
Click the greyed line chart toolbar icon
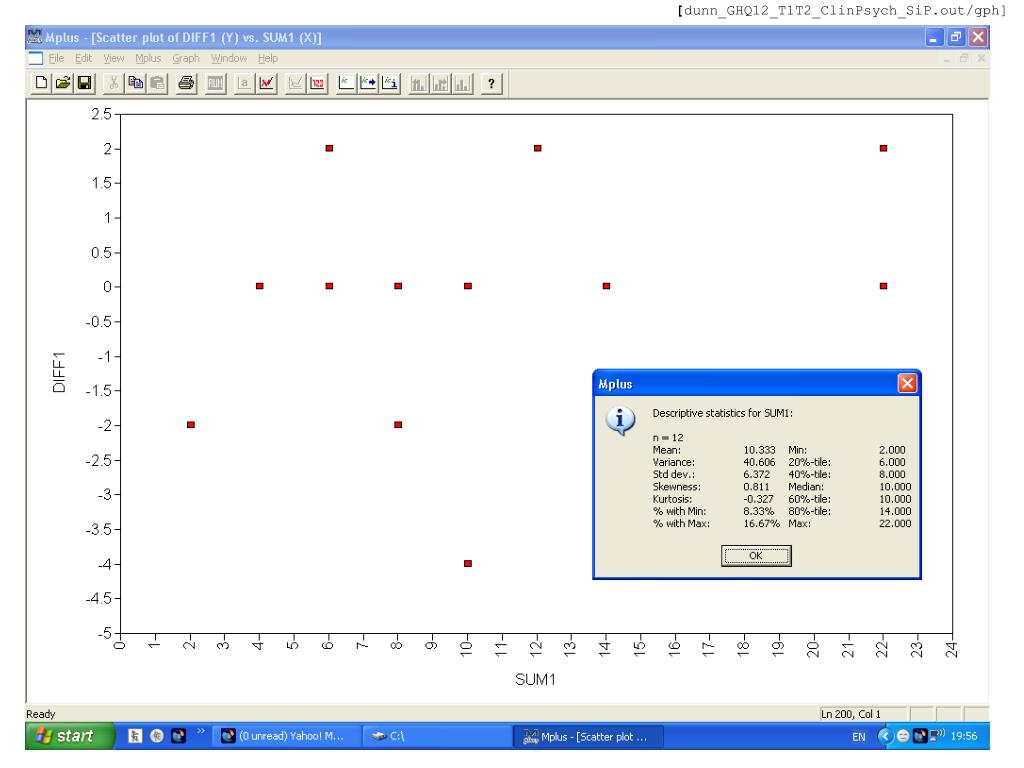(x=295, y=83)
